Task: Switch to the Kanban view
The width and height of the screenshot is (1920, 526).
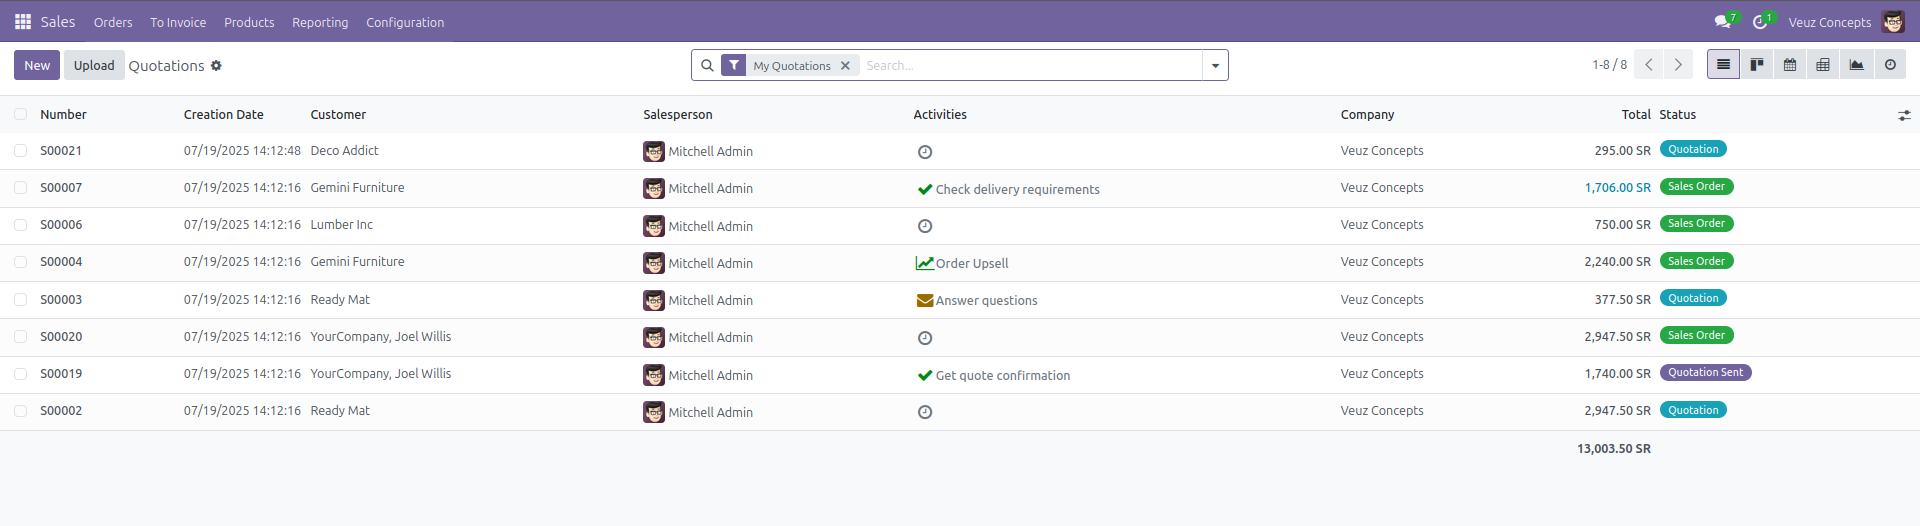Action: click(1756, 65)
